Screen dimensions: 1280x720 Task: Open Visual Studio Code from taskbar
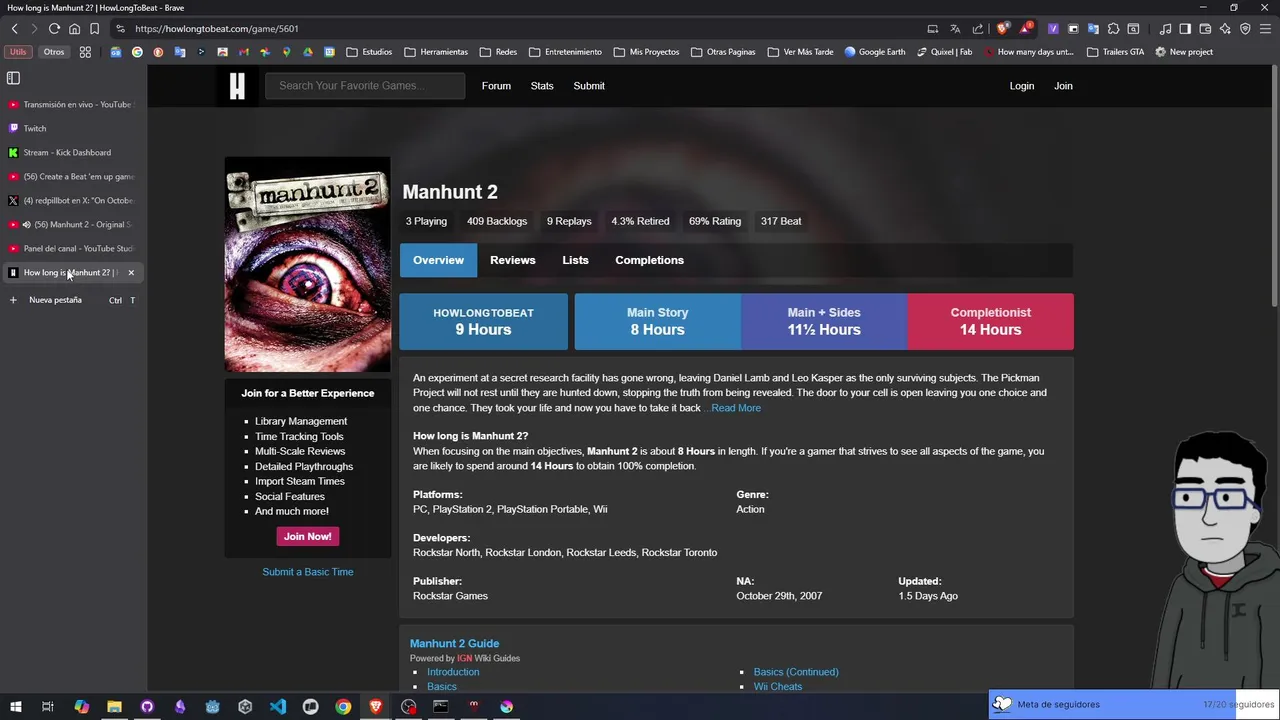tap(278, 707)
